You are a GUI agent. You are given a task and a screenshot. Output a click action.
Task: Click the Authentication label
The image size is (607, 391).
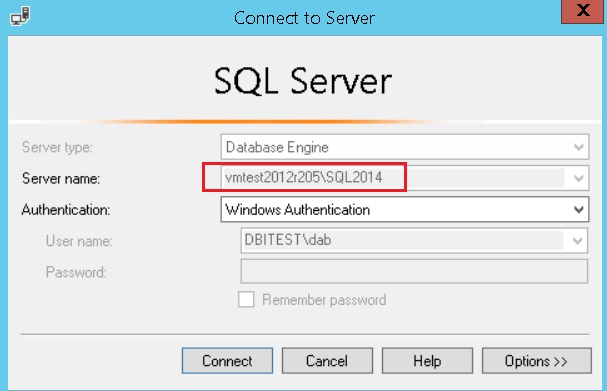pyautogui.click(x=66, y=210)
